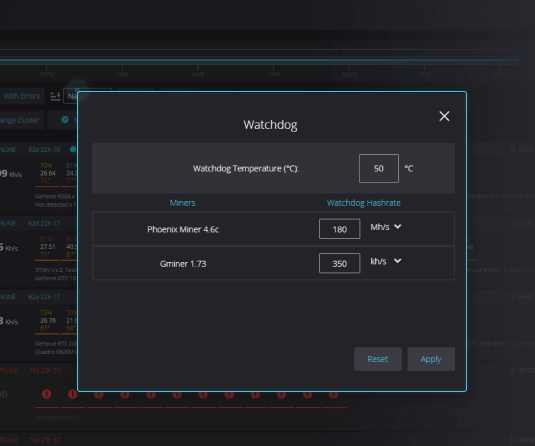Click the Miners column header
The width and height of the screenshot is (535, 446).
(x=183, y=203)
